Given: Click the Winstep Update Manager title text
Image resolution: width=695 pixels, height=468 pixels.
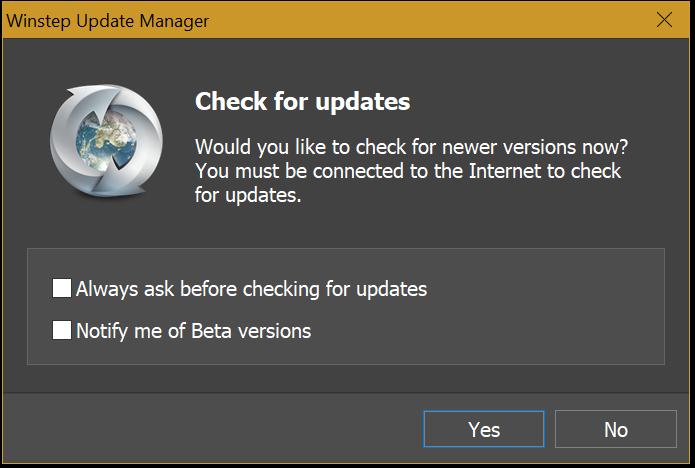Looking at the screenshot, I should point(108,21).
